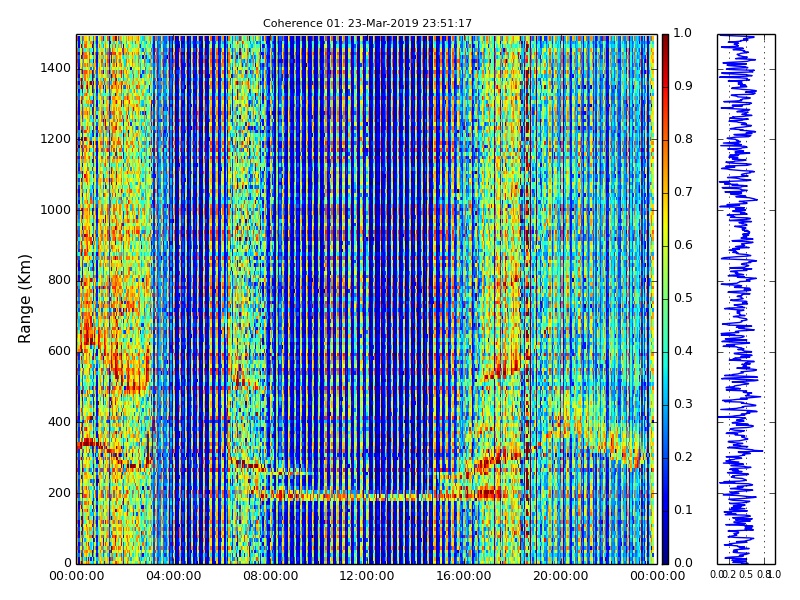This screenshot has height=600, width=800.
Task: Click the 0.5 tick on the profile plot
Action: 746,575
